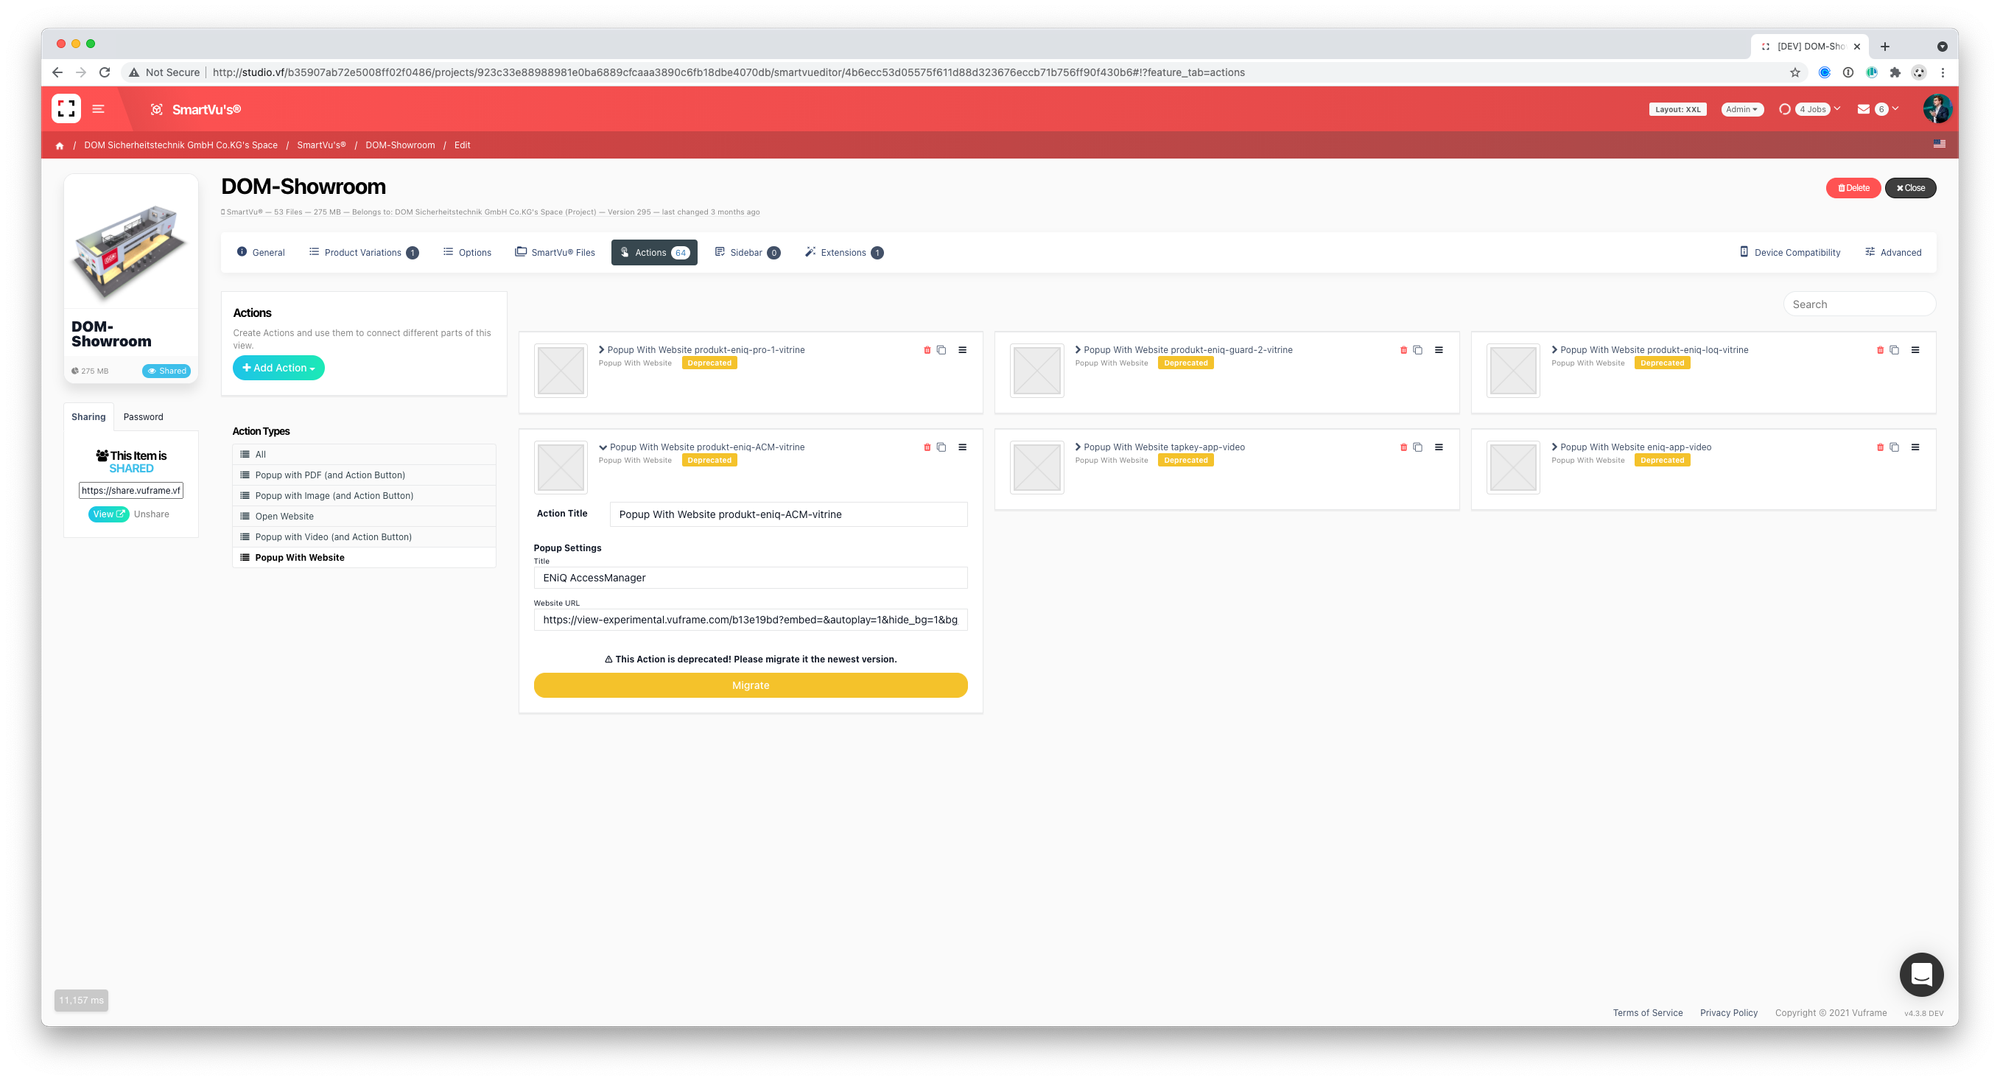The height and width of the screenshot is (1081, 2000).
Task: Click the Action Title input field
Action: pos(788,514)
